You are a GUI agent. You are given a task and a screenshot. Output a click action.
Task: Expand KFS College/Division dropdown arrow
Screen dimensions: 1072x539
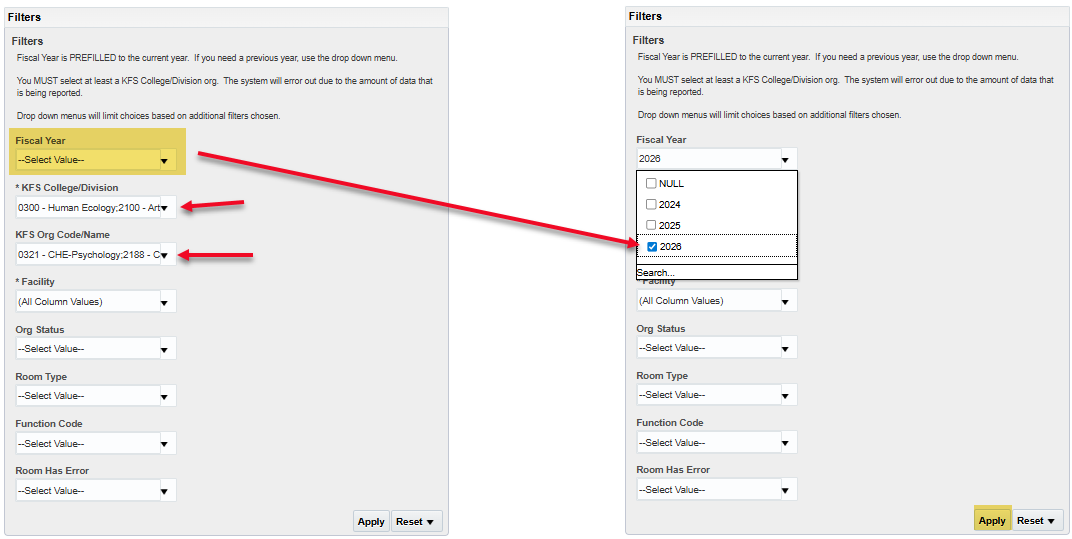click(164, 208)
